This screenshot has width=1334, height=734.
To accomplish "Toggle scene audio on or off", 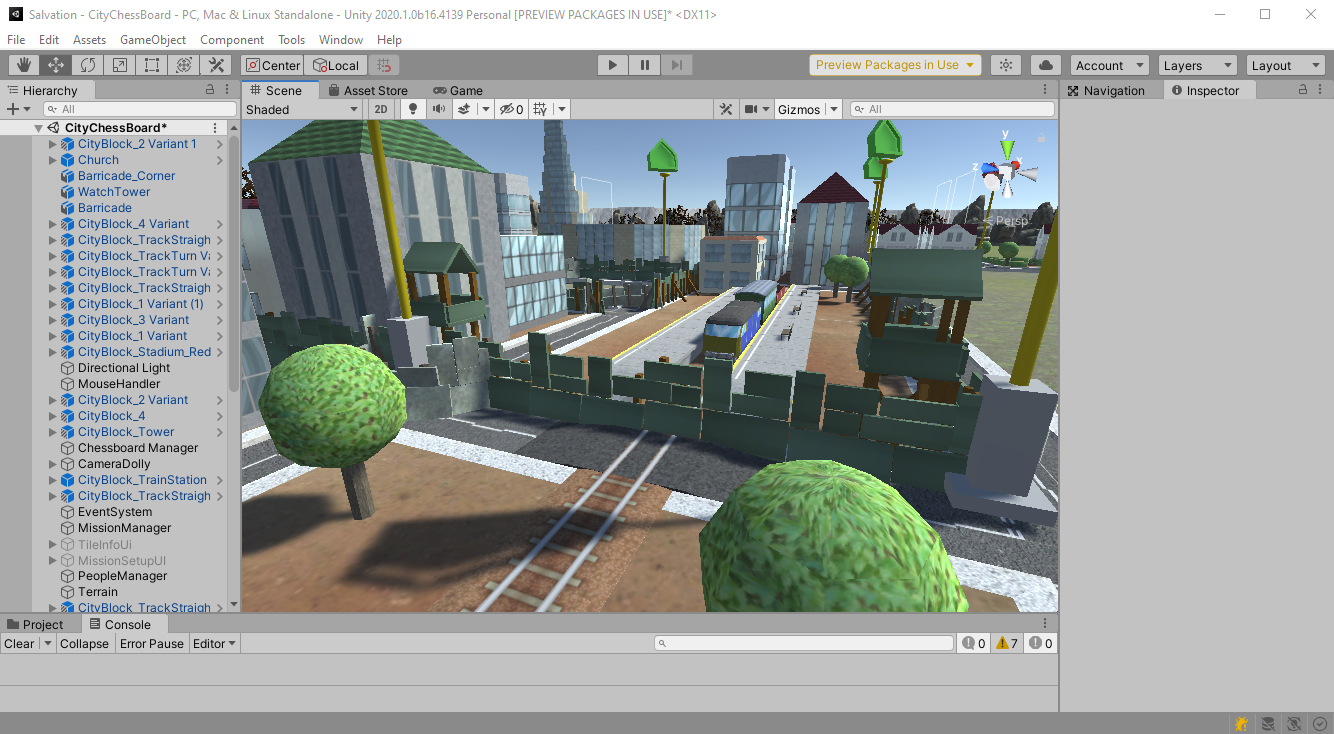I will coord(438,109).
